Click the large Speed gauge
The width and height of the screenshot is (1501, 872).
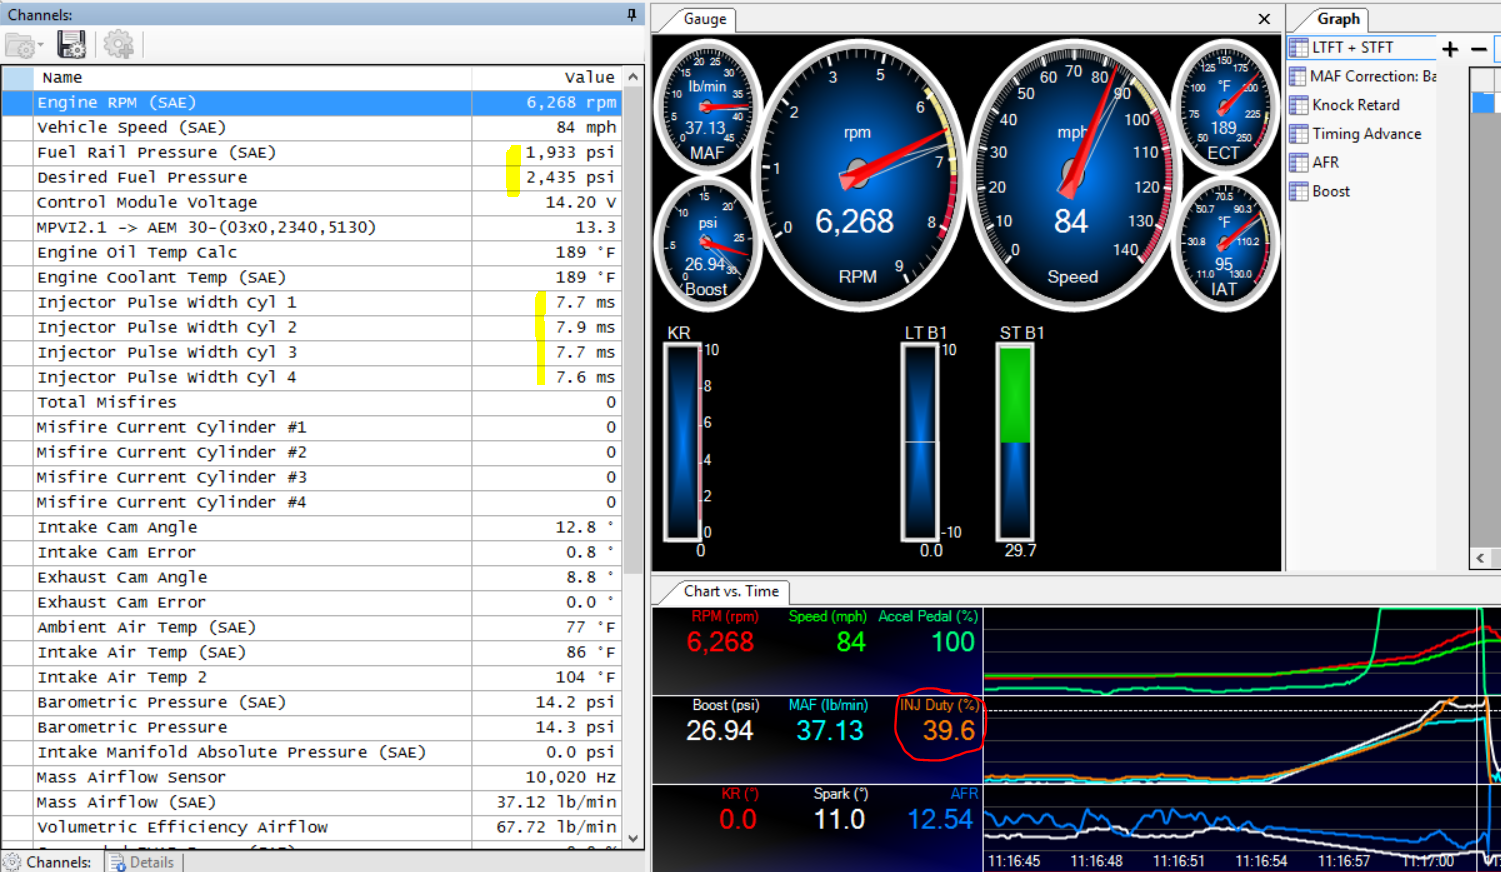tap(1072, 176)
